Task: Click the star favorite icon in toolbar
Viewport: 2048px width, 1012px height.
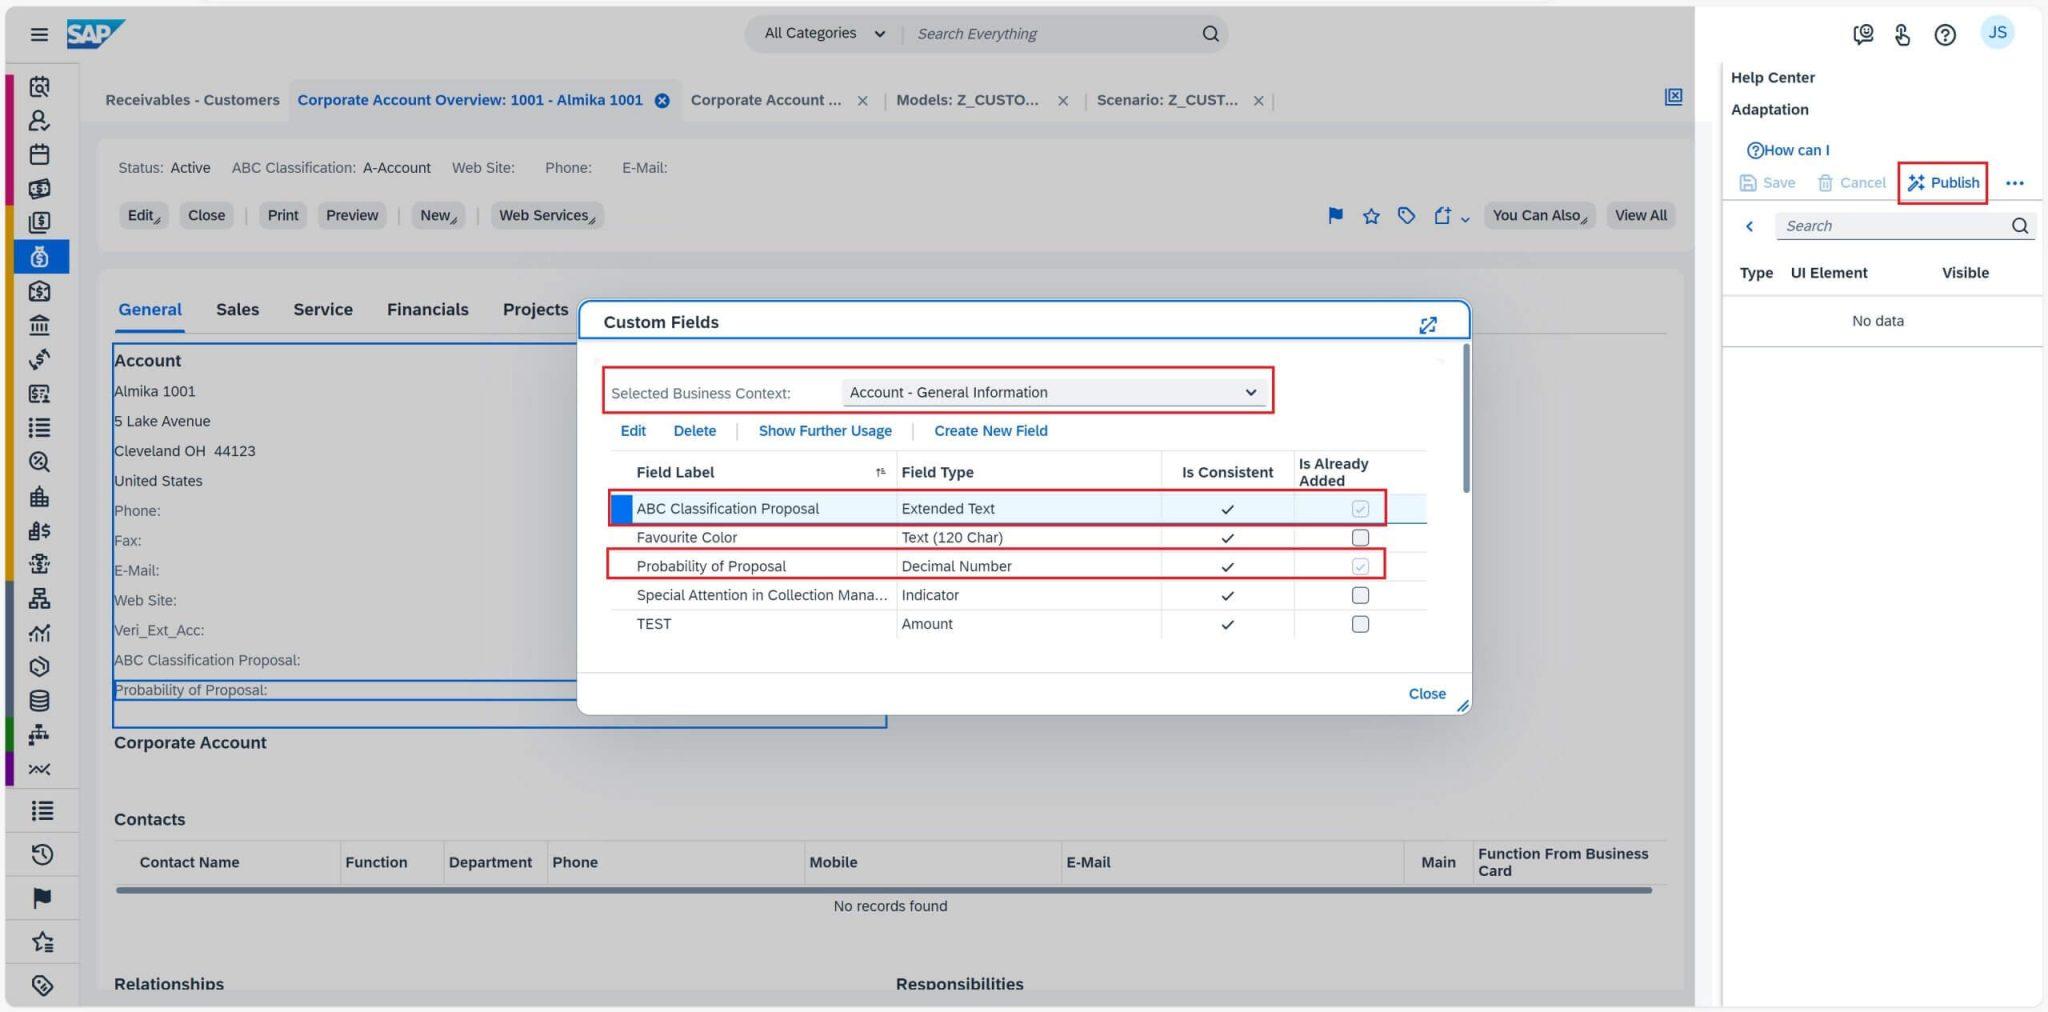Action: click(x=1371, y=216)
